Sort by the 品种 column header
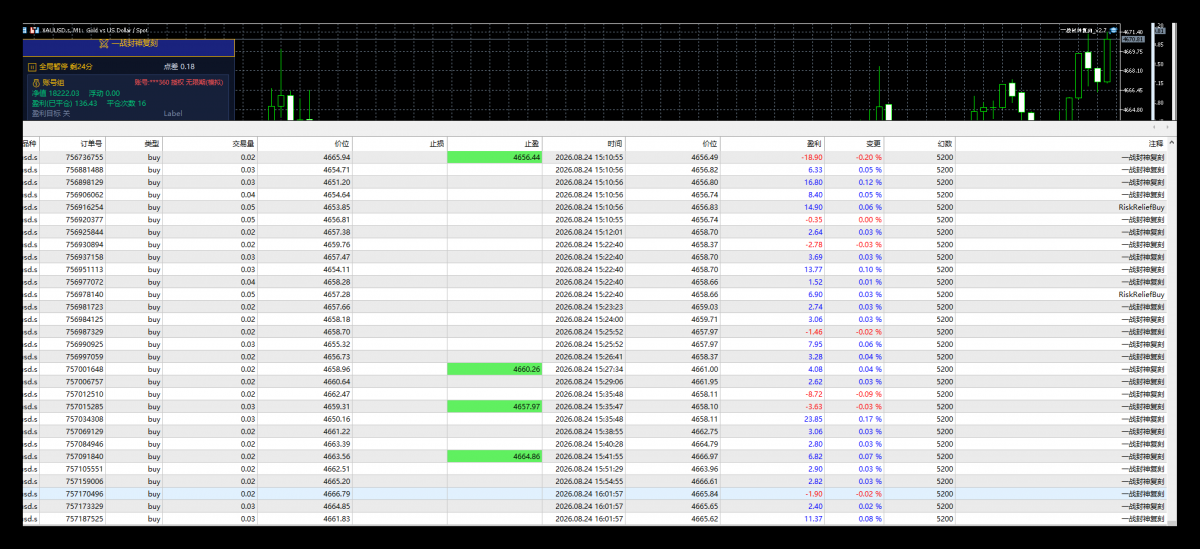The width and height of the screenshot is (1200, 549). [30, 144]
